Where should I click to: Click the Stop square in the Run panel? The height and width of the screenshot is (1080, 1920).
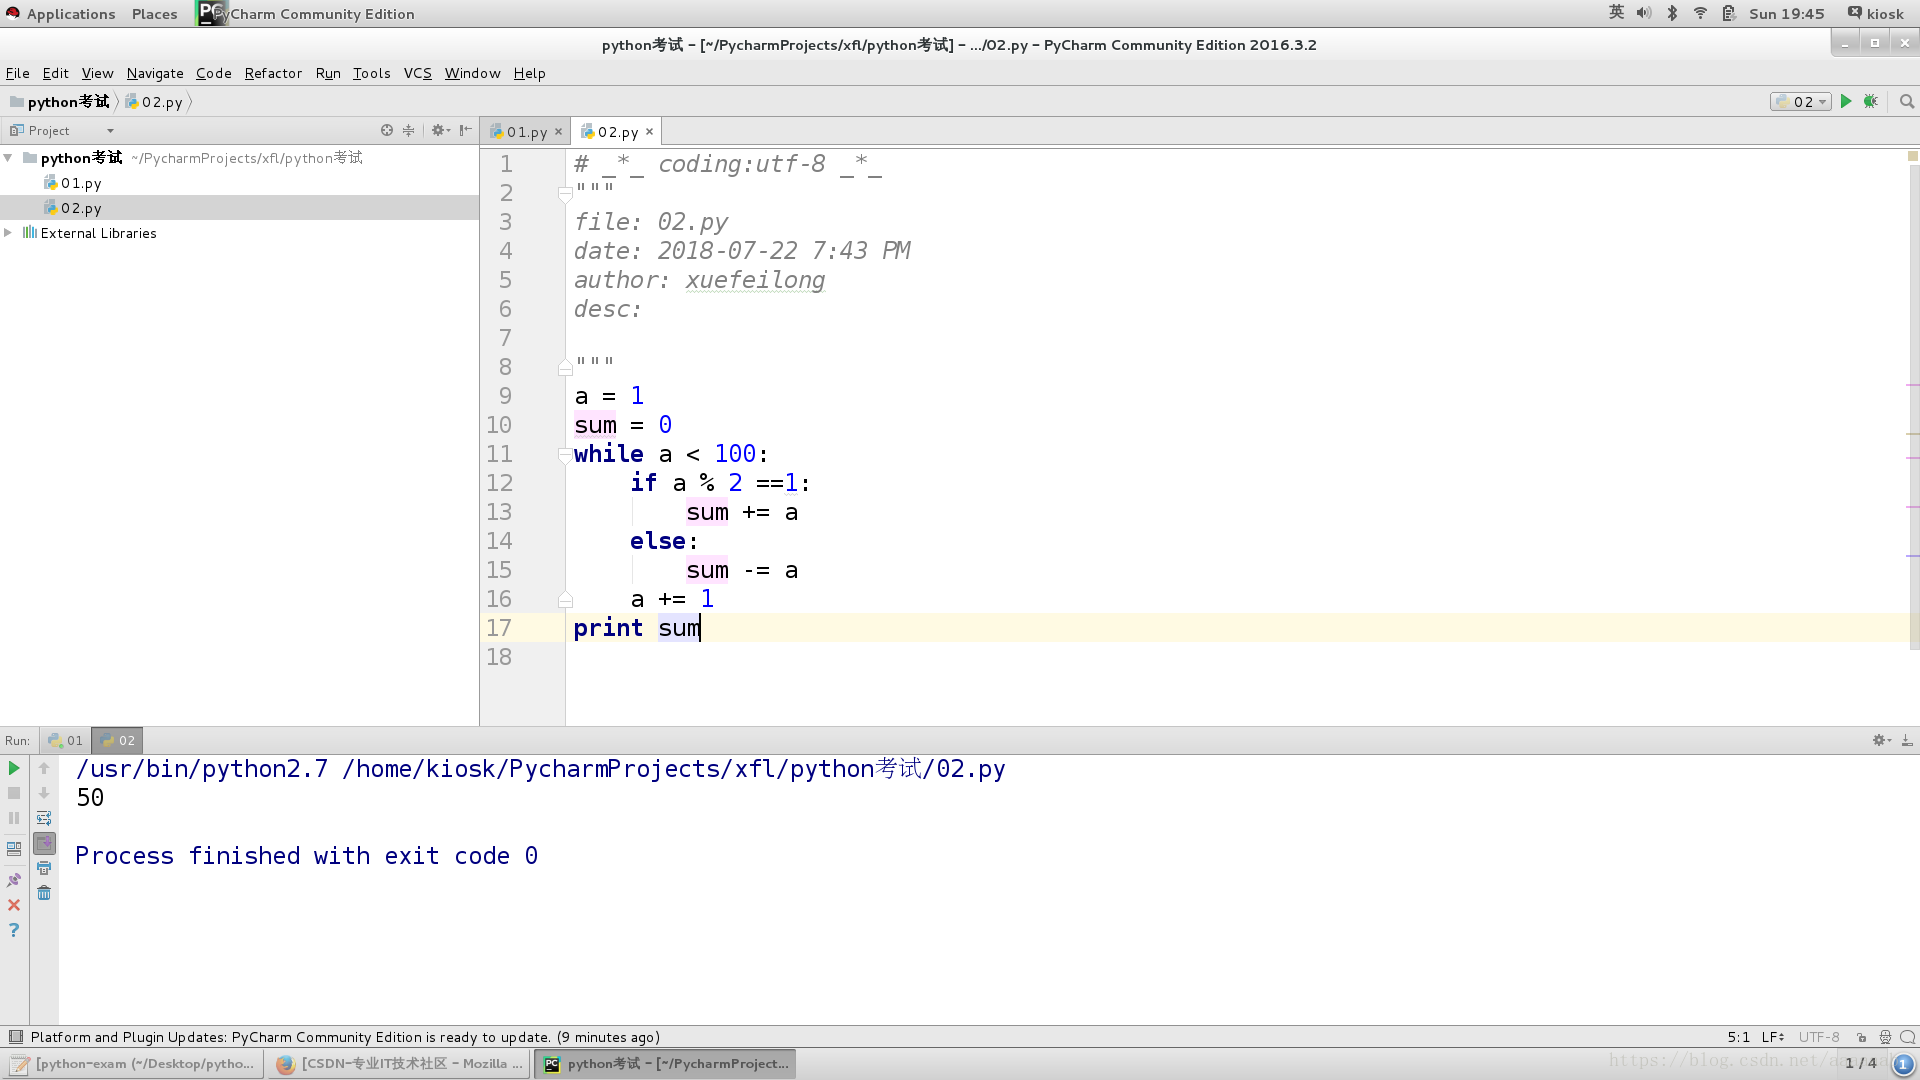pyautogui.click(x=14, y=793)
